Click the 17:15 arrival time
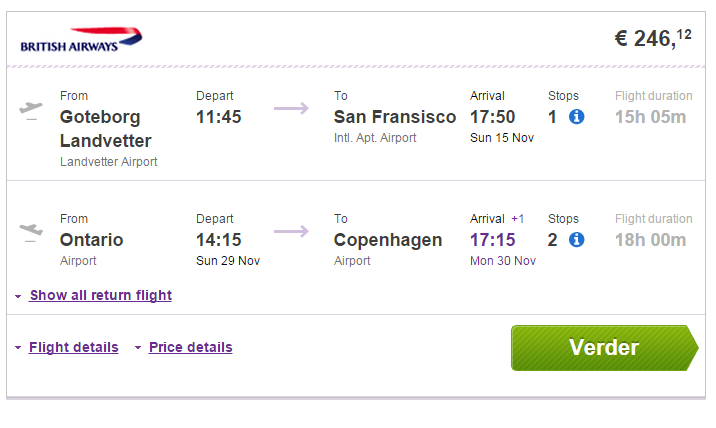The image size is (716, 428). tap(493, 240)
